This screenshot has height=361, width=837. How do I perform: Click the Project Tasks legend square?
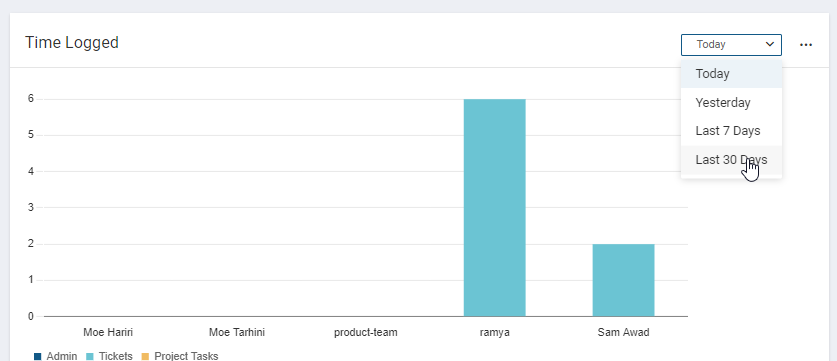pos(145,356)
